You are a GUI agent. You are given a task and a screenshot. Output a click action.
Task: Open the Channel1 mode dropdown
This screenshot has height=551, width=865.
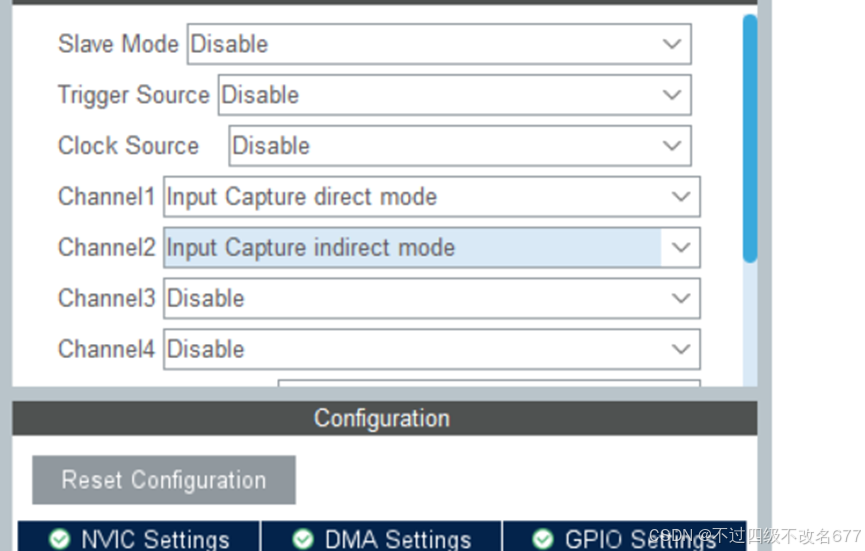click(432, 197)
